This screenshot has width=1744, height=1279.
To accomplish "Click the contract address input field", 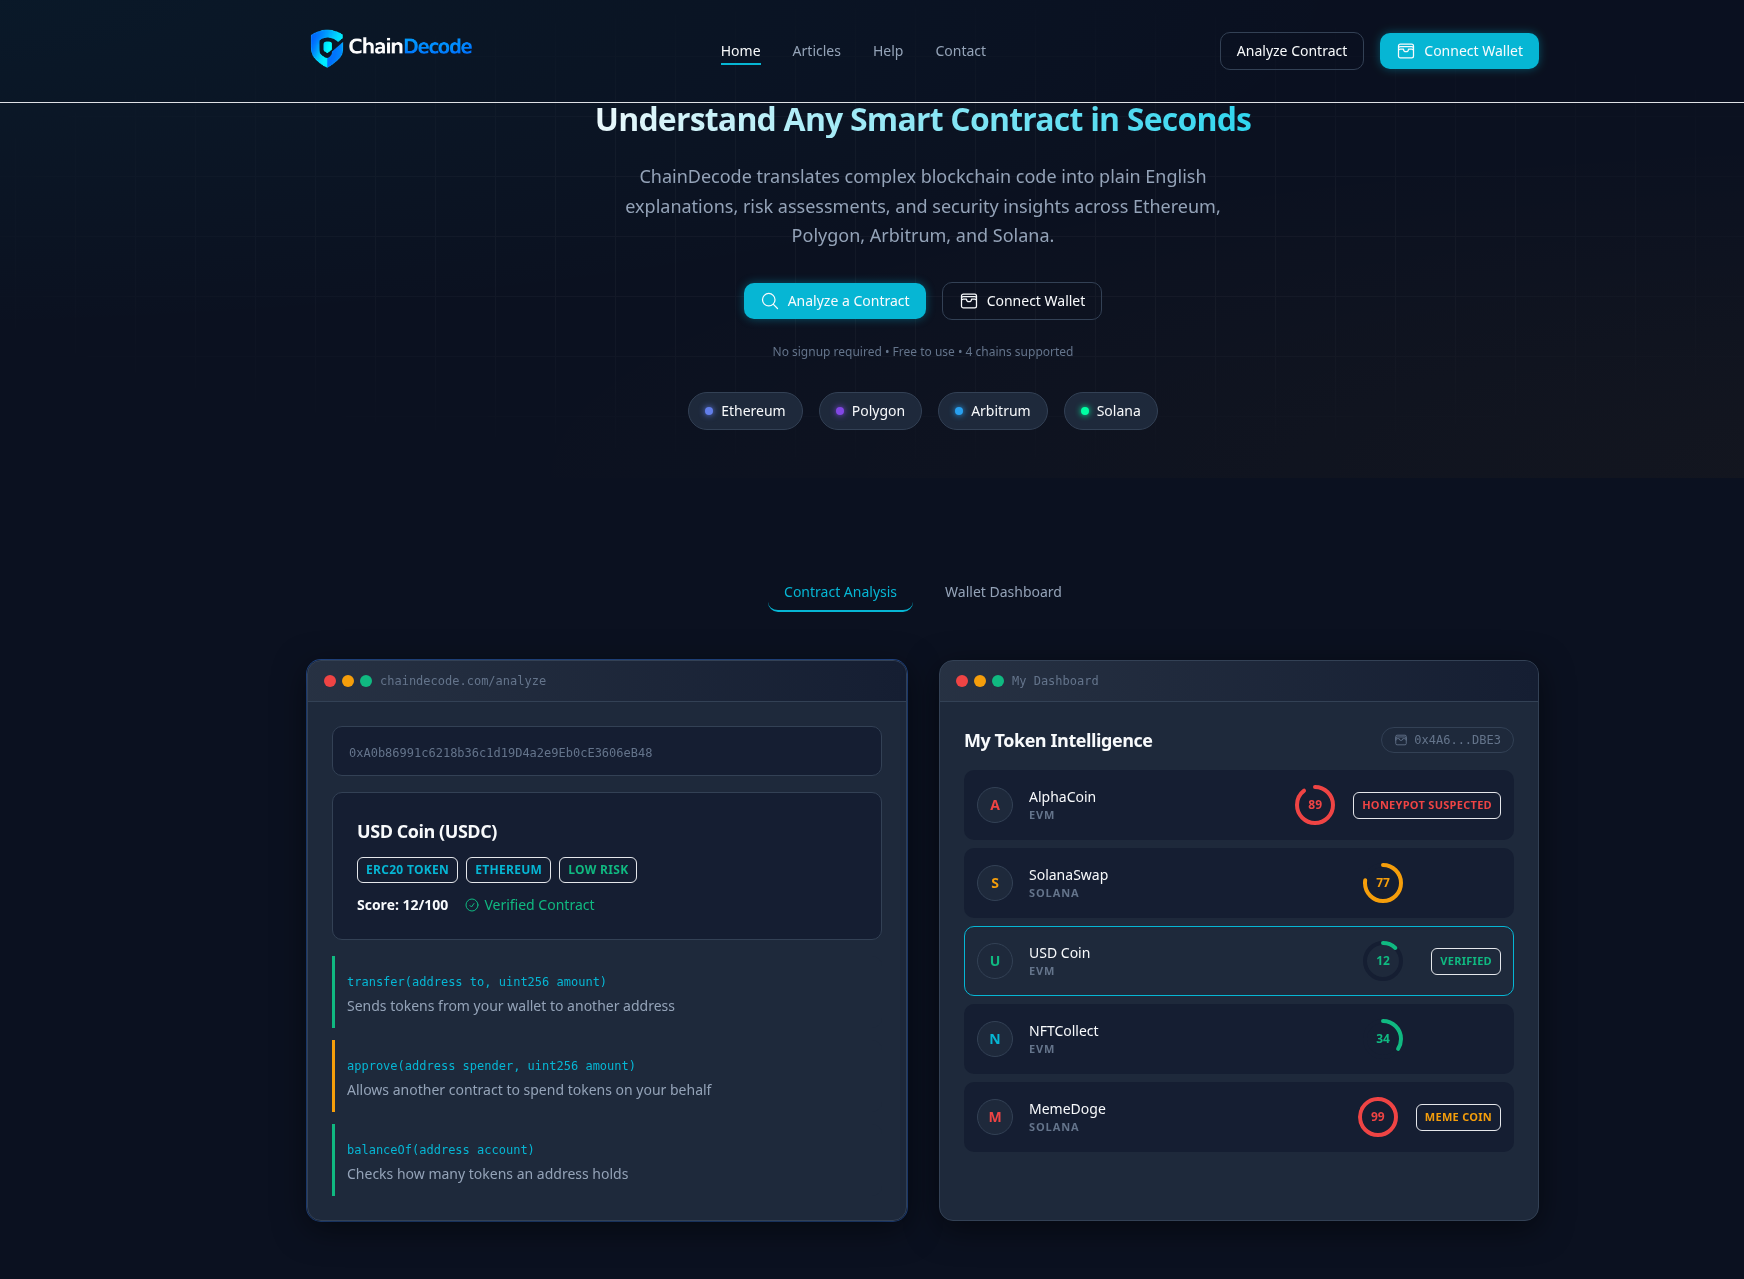I will pyautogui.click(x=607, y=751).
